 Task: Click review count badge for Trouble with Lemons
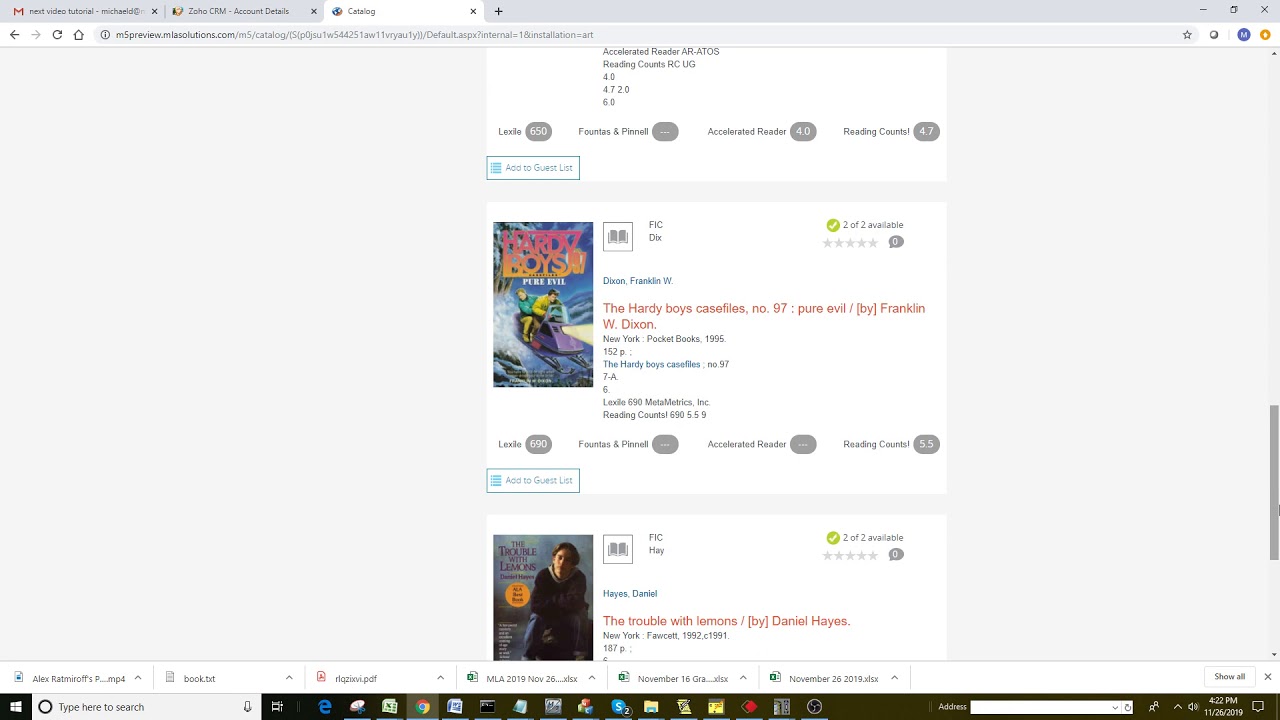click(896, 555)
